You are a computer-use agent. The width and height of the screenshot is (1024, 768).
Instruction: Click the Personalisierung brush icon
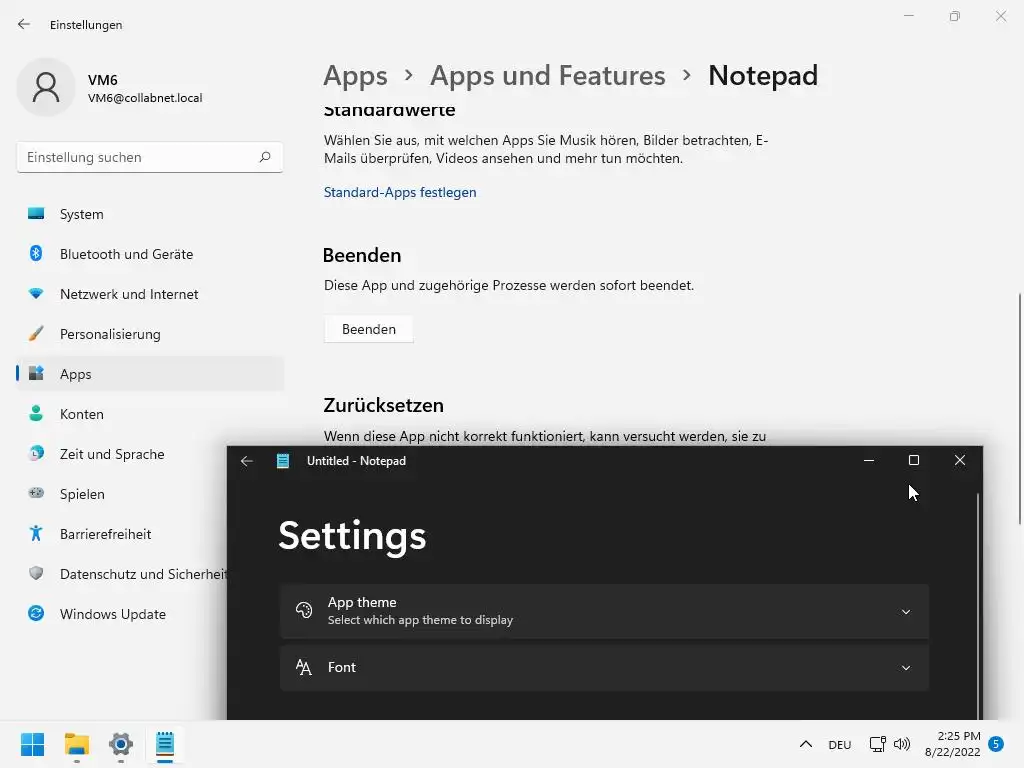point(36,334)
